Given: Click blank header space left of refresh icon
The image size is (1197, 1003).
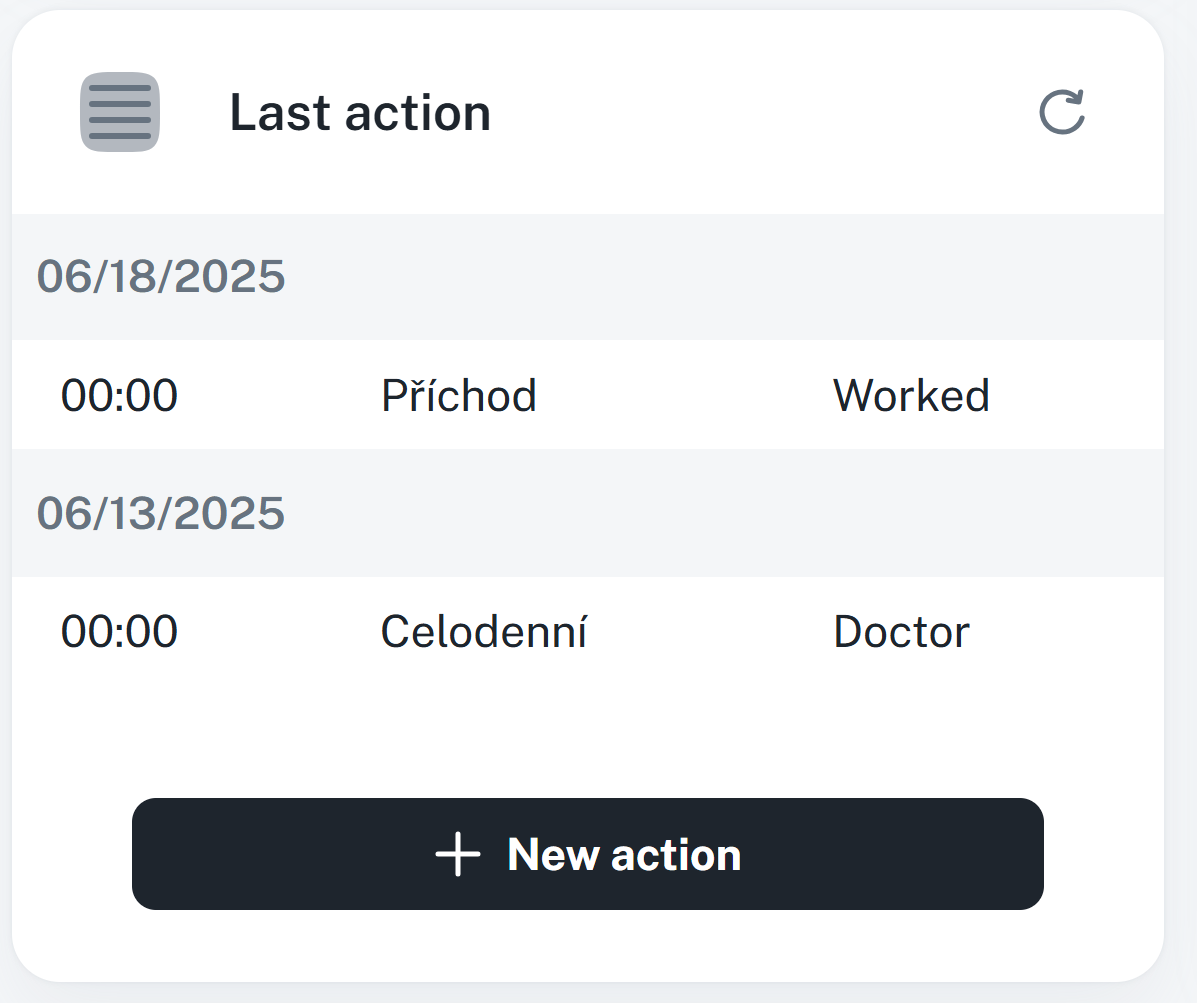Looking at the screenshot, I should [x=760, y=113].
